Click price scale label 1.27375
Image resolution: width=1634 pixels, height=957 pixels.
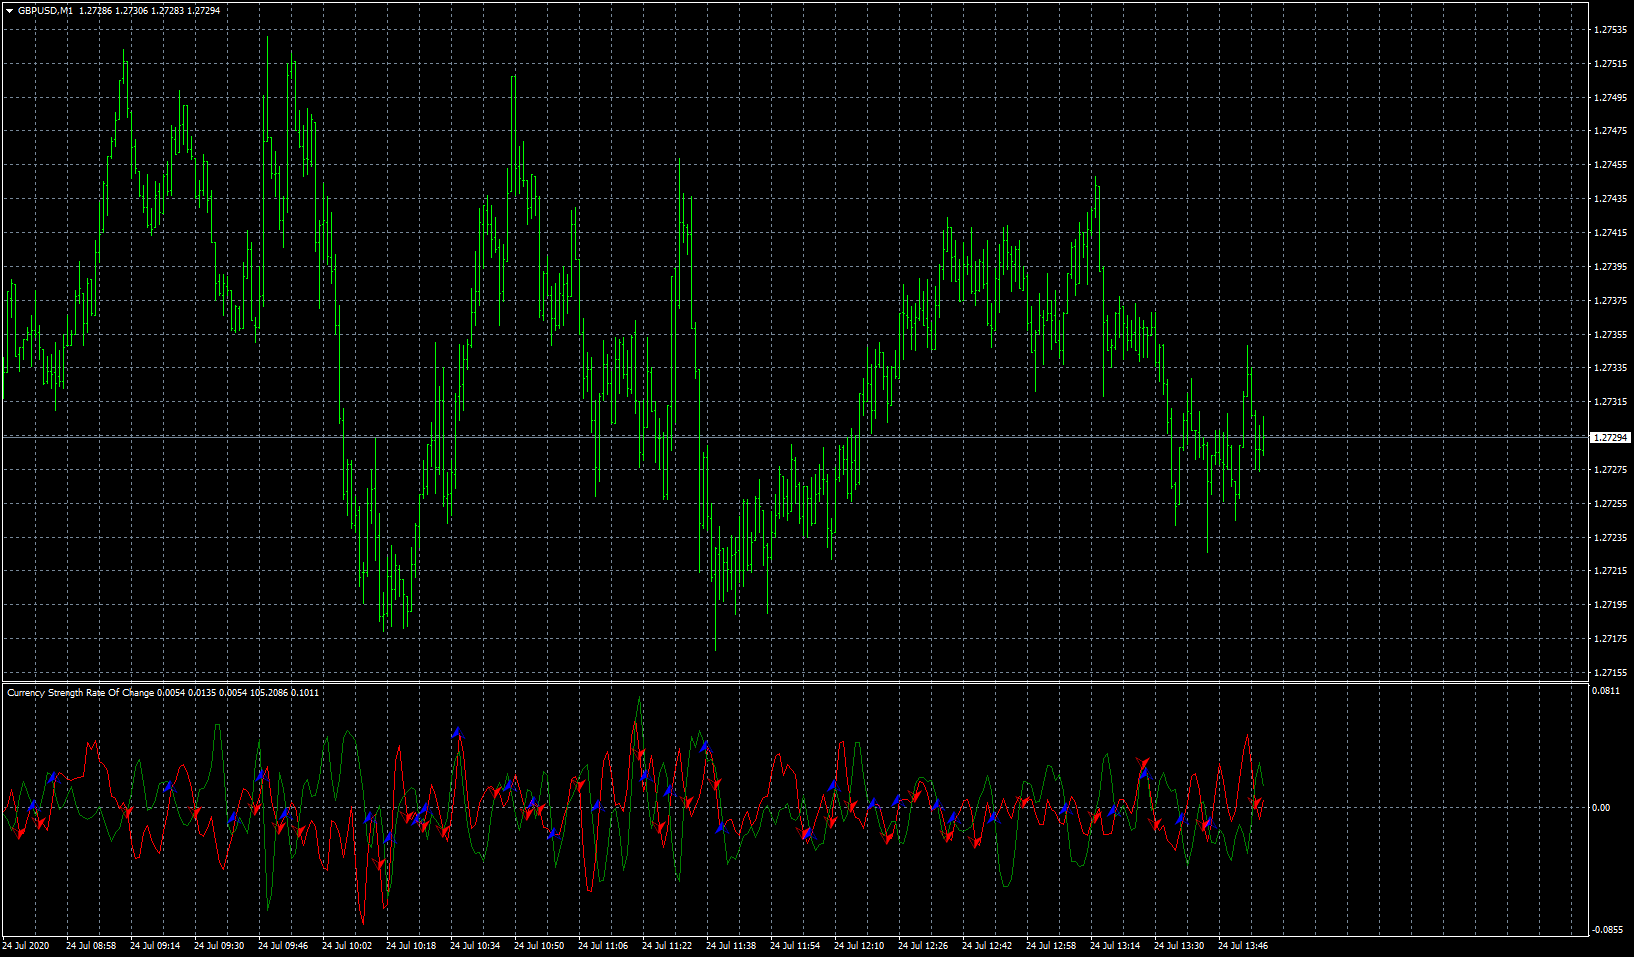point(1609,301)
